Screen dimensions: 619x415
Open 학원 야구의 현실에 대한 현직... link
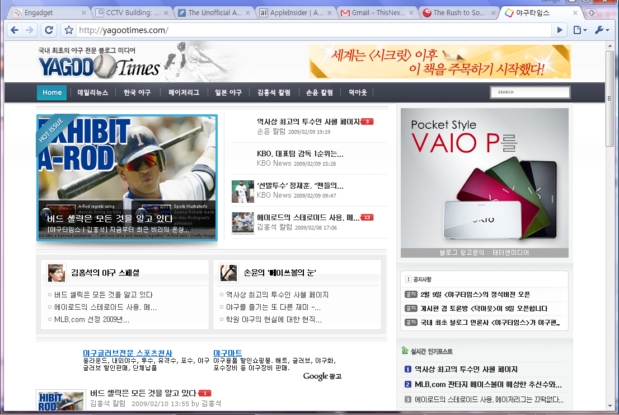click(x=274, y=319)
